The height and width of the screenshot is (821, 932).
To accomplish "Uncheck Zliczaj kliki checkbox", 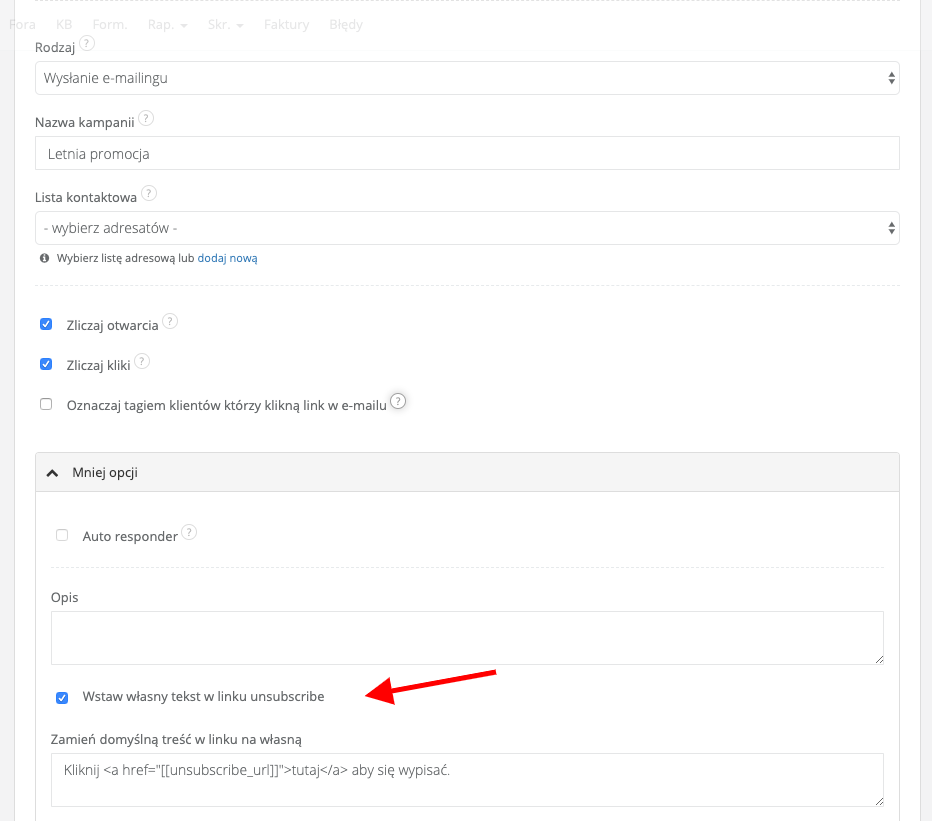I will click(x=46, y=364).
